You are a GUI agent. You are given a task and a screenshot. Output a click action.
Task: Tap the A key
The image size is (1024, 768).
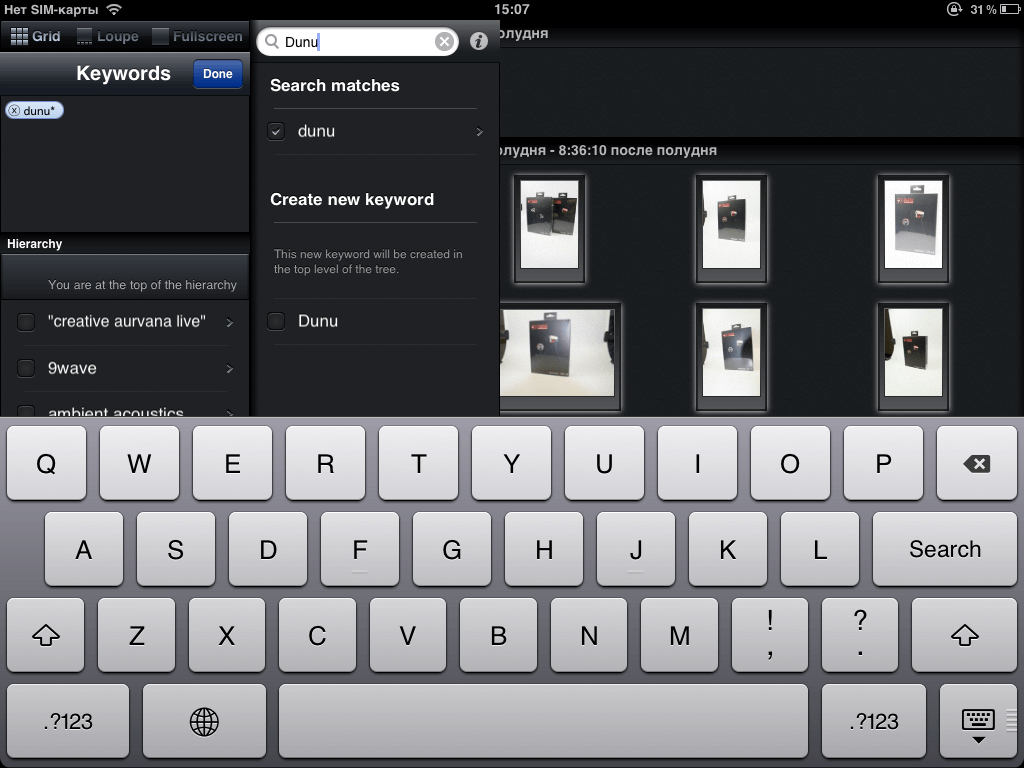[x=84, y=549]
